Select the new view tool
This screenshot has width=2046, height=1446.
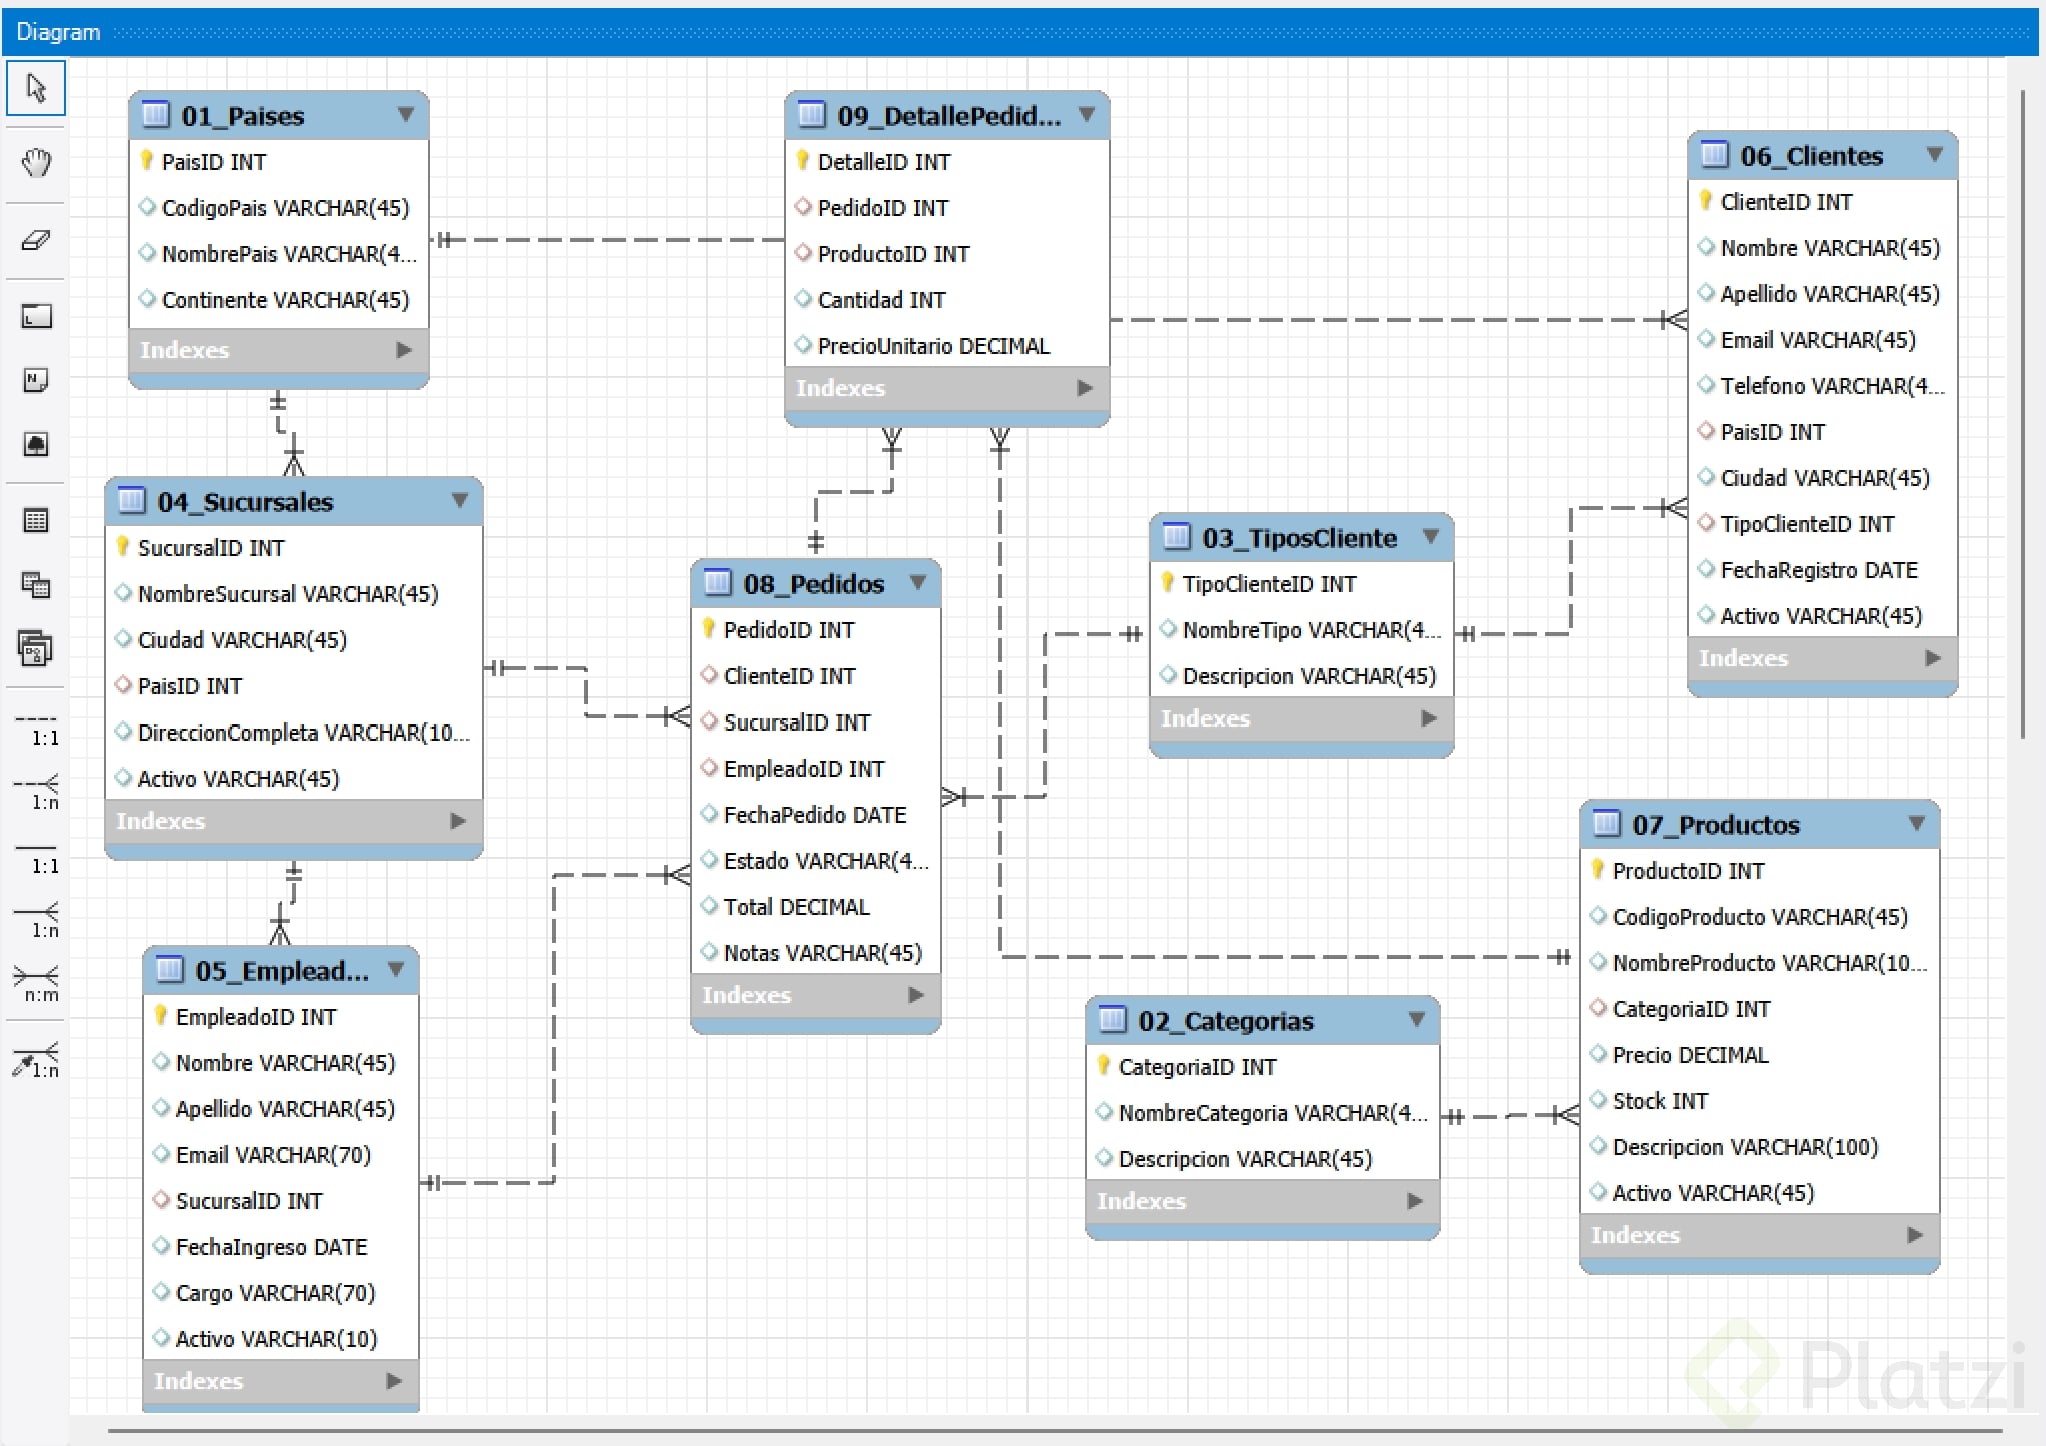click(36, 585)
